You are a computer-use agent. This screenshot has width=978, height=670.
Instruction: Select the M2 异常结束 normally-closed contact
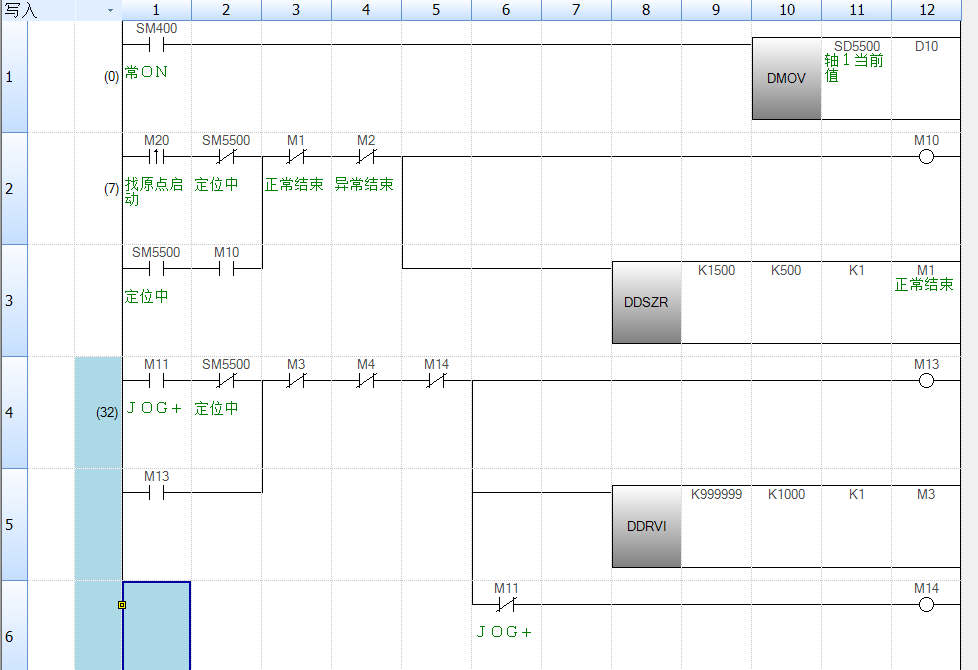coord(366,157)
